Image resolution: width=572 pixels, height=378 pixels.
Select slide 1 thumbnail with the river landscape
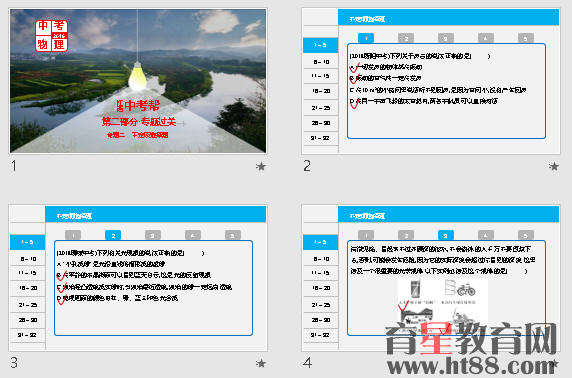[x=138, y=81]
